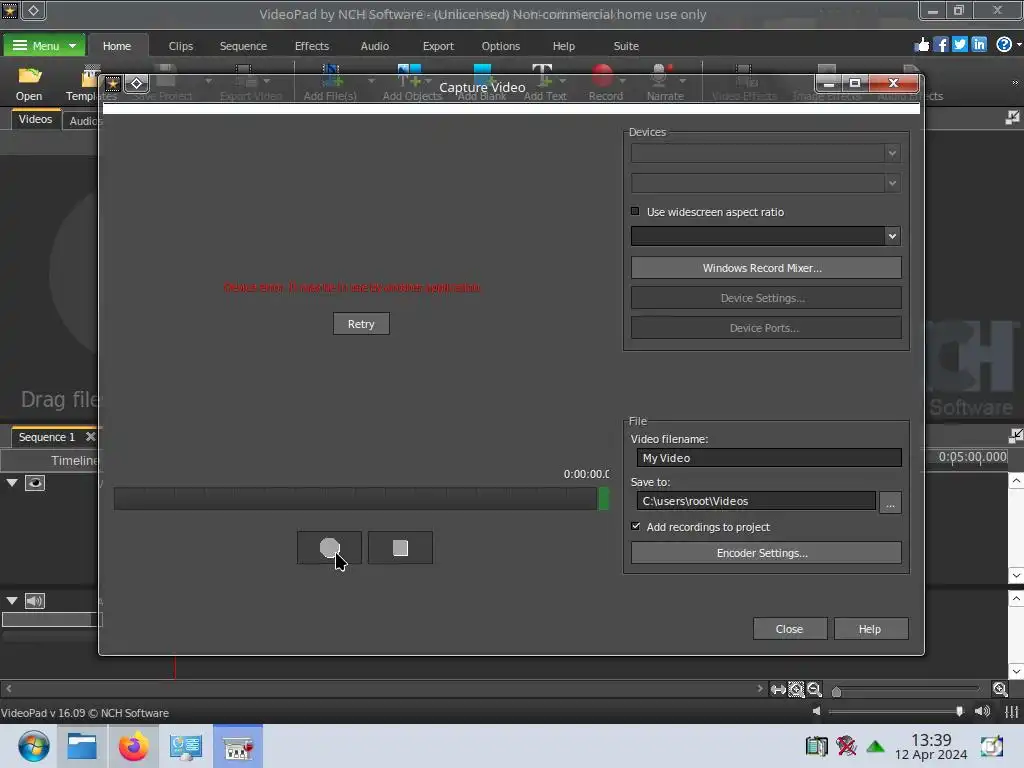This screenshot has height=768, width=1024.
Task: Open the Export ribbon tab
Action: (x=438, y=46)
